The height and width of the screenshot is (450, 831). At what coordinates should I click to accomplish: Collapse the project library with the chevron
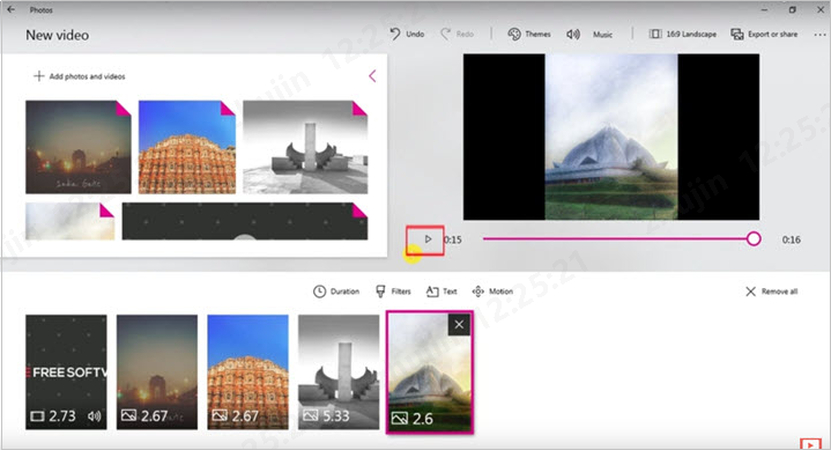click(373, 76)
